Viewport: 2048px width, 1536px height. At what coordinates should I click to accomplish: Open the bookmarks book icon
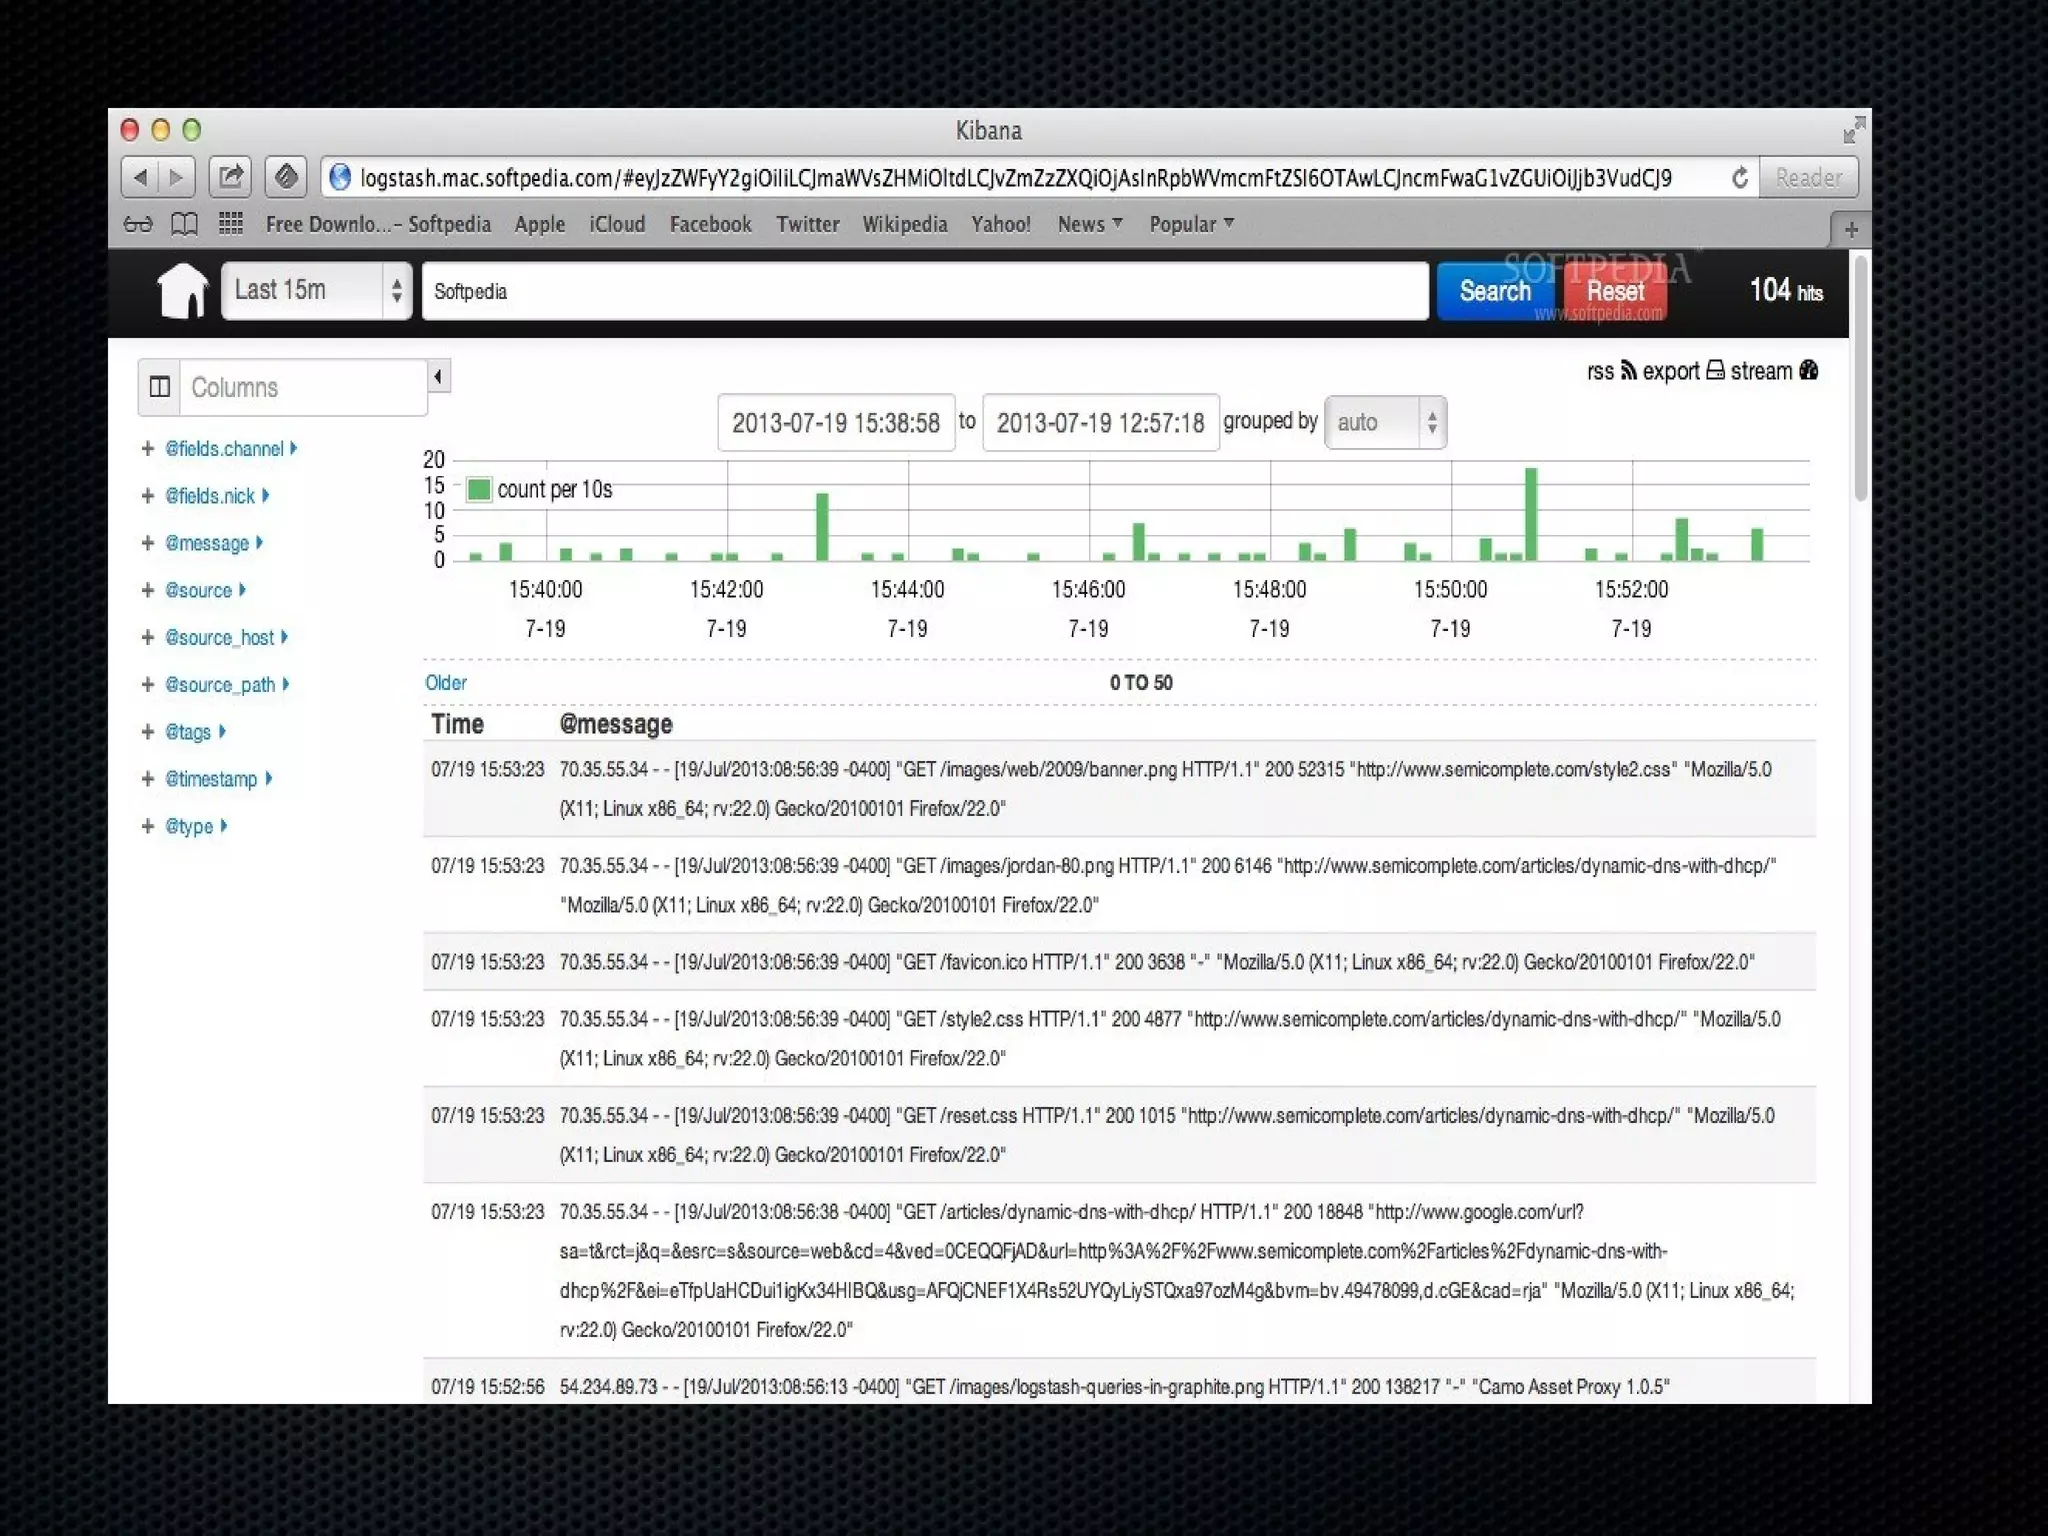[184, 224]
